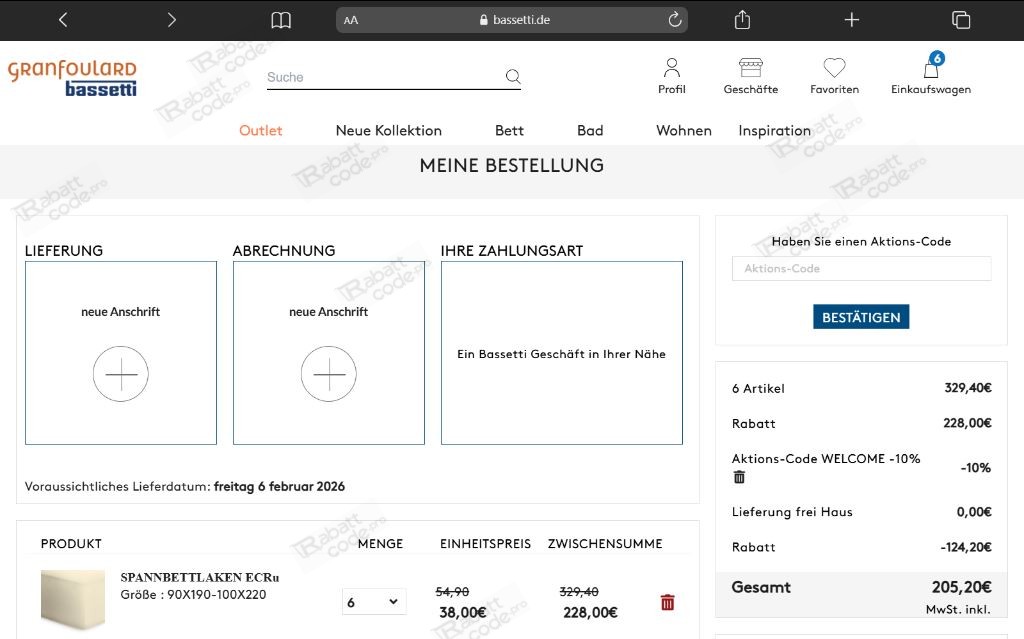
Task: Open the Geschäfte store locator icon
Action: tap(750, 69)
